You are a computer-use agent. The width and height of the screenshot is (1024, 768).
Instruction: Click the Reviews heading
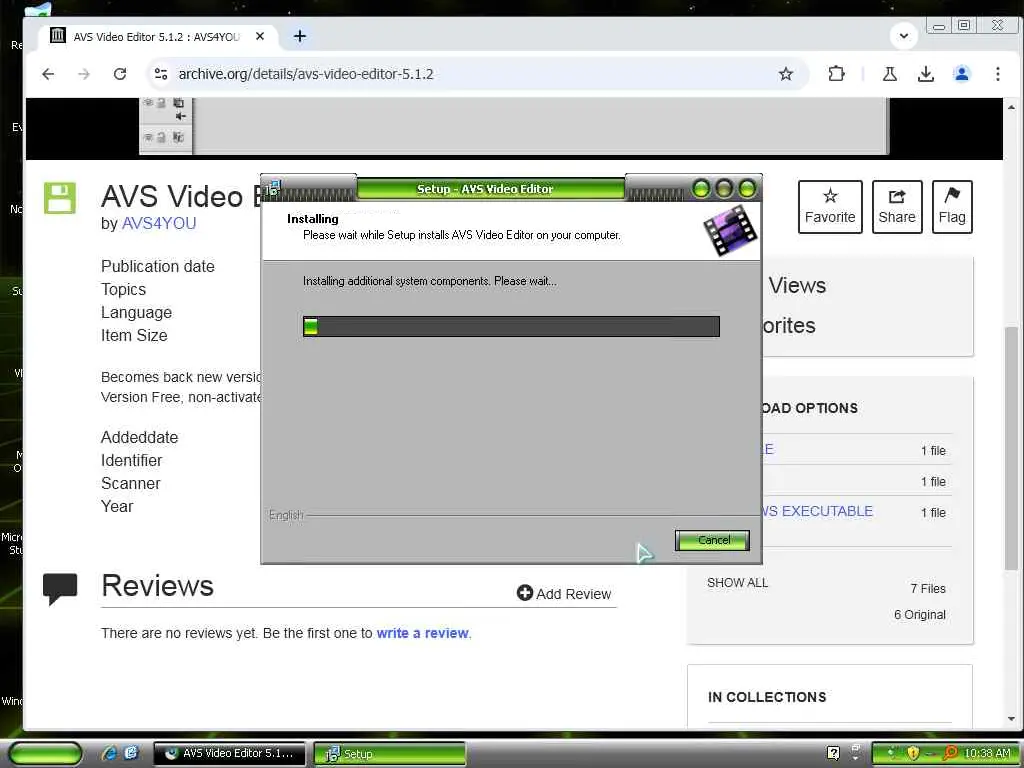coord(157,585)
